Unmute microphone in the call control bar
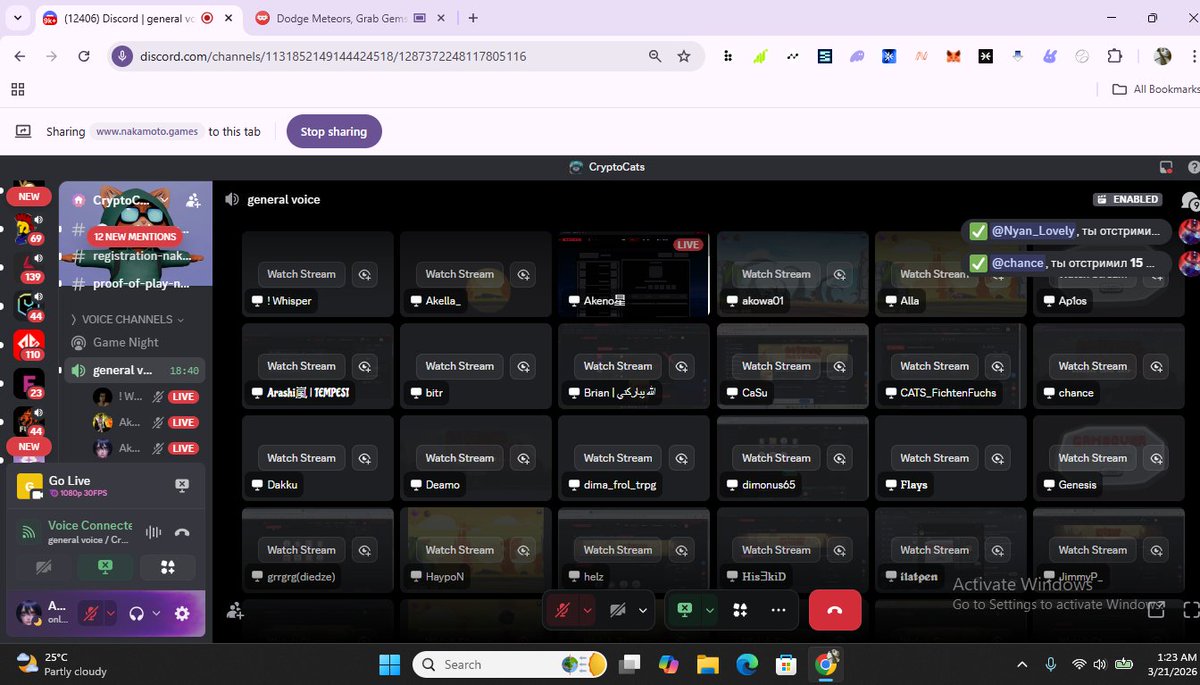Viewport: 1200px width, 685px height. [562, 610]
